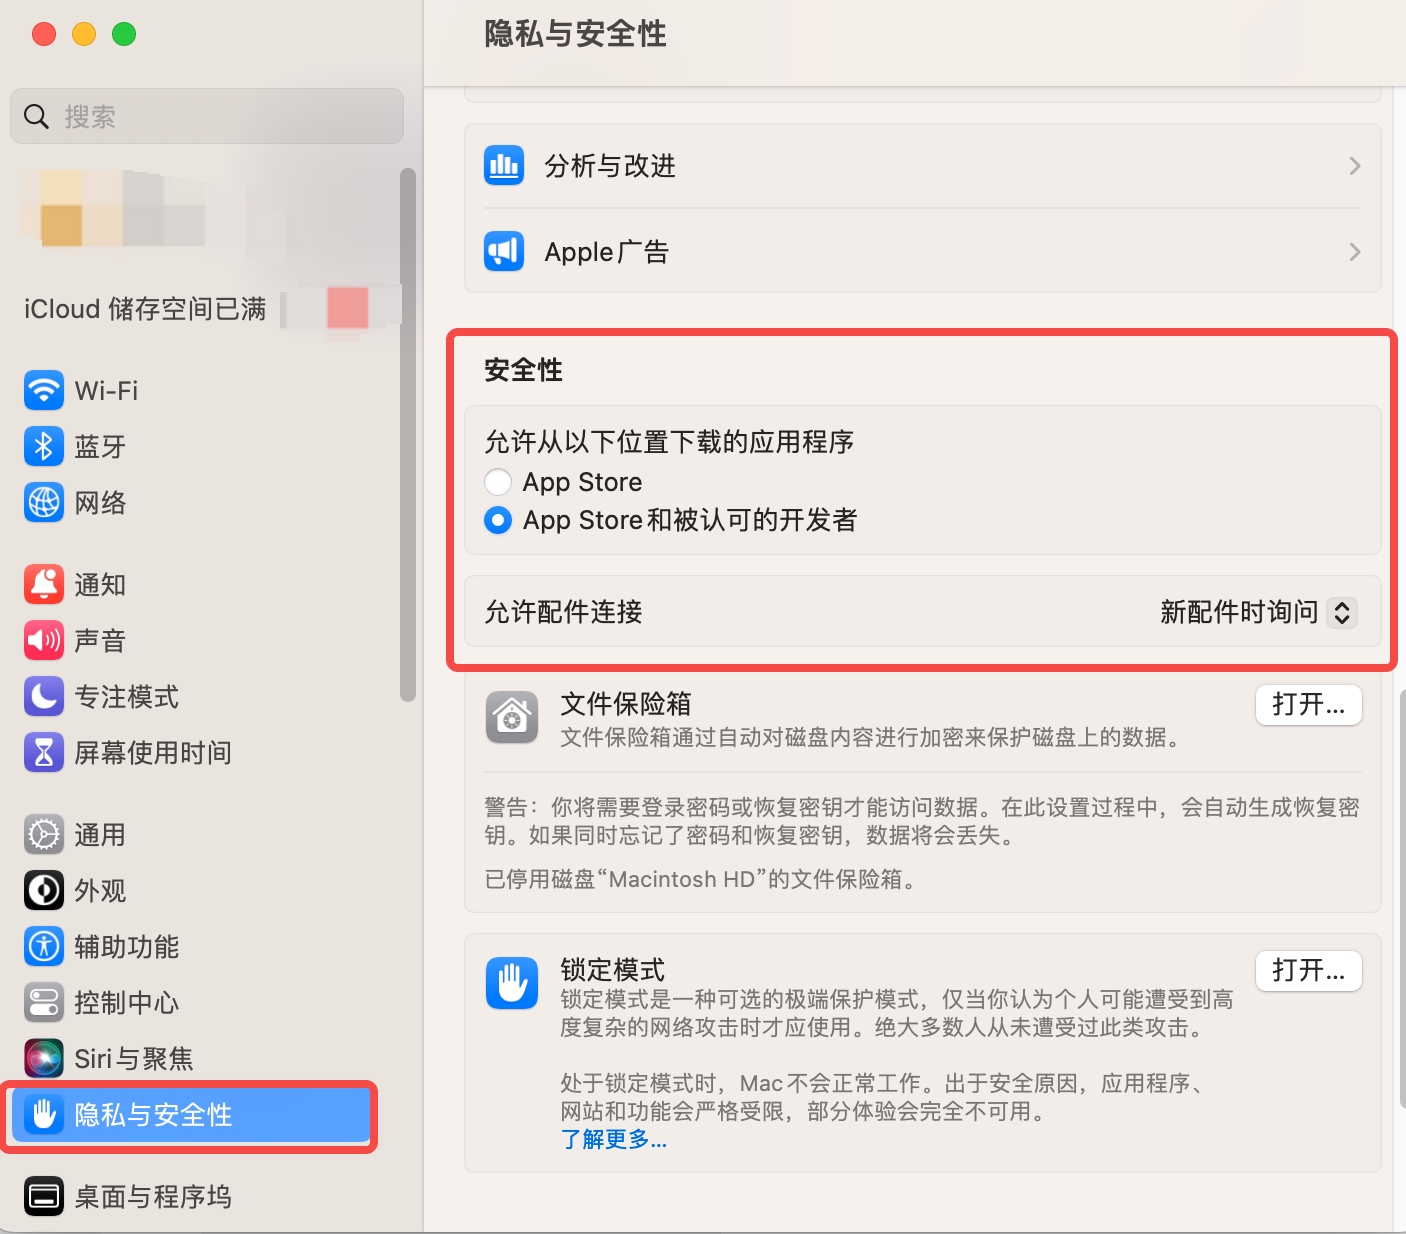1406x1234 pixels.
Task: Click 打开 button for 锁定模式
Action: 1308,970
